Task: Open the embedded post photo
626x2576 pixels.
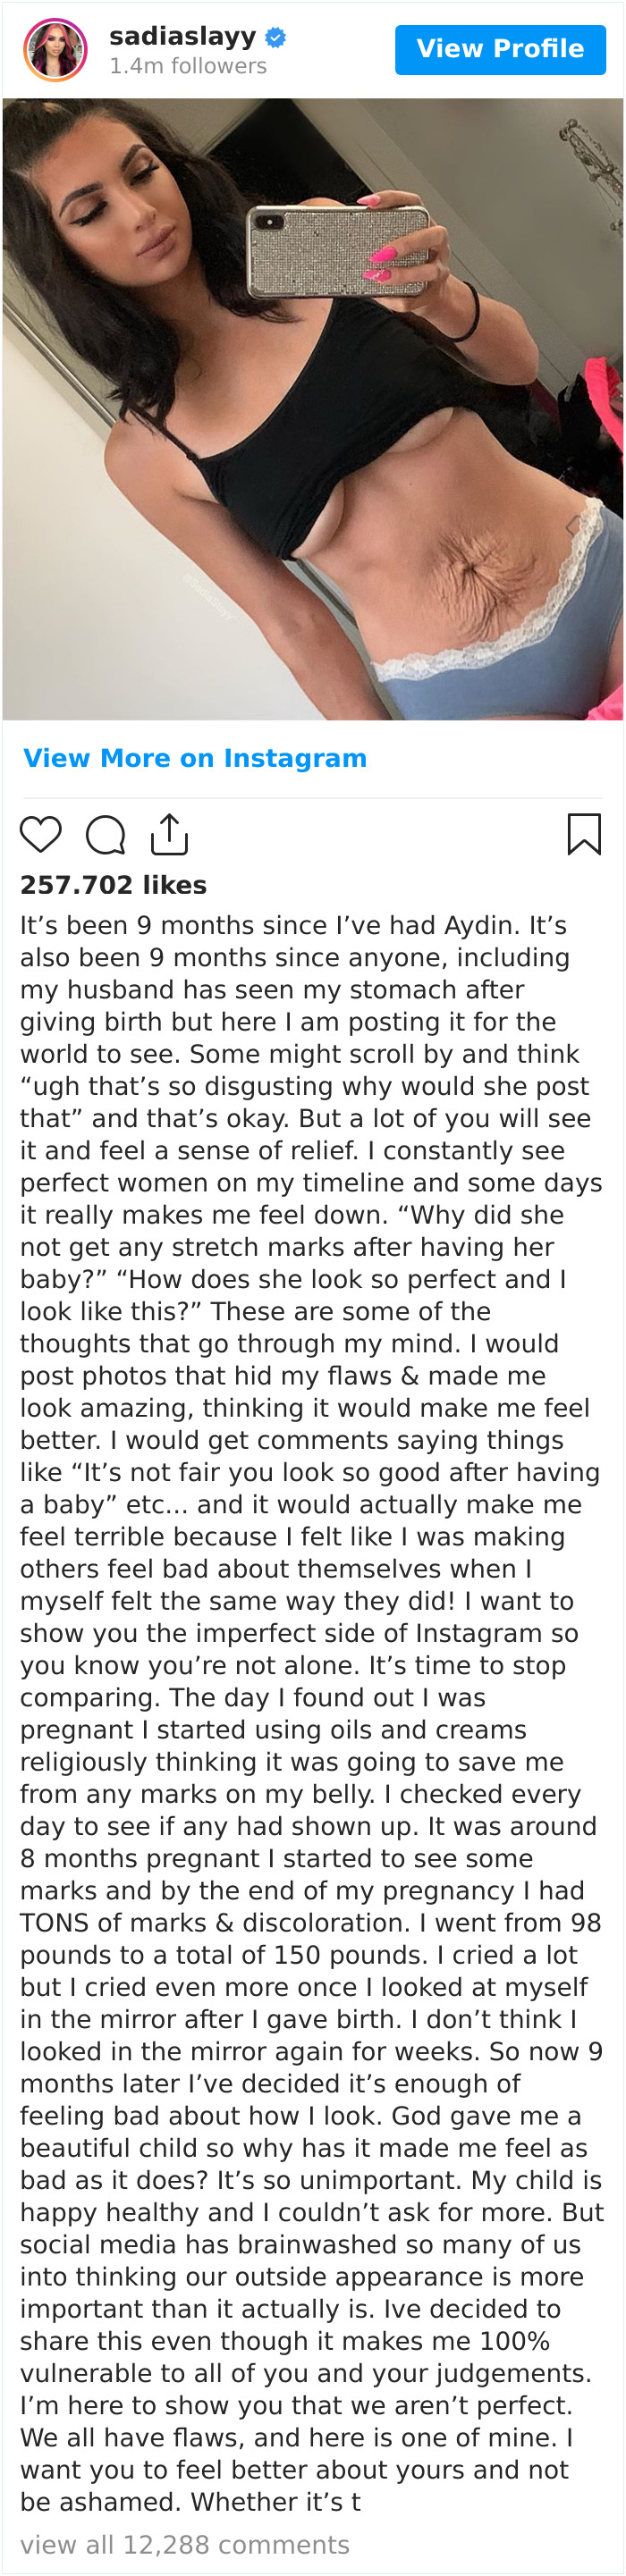Action: click(313, 409)
